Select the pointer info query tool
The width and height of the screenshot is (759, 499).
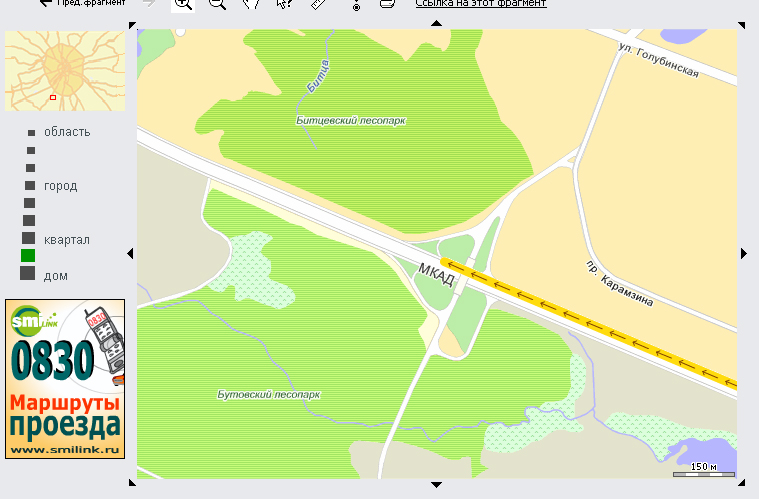[284, 4]
